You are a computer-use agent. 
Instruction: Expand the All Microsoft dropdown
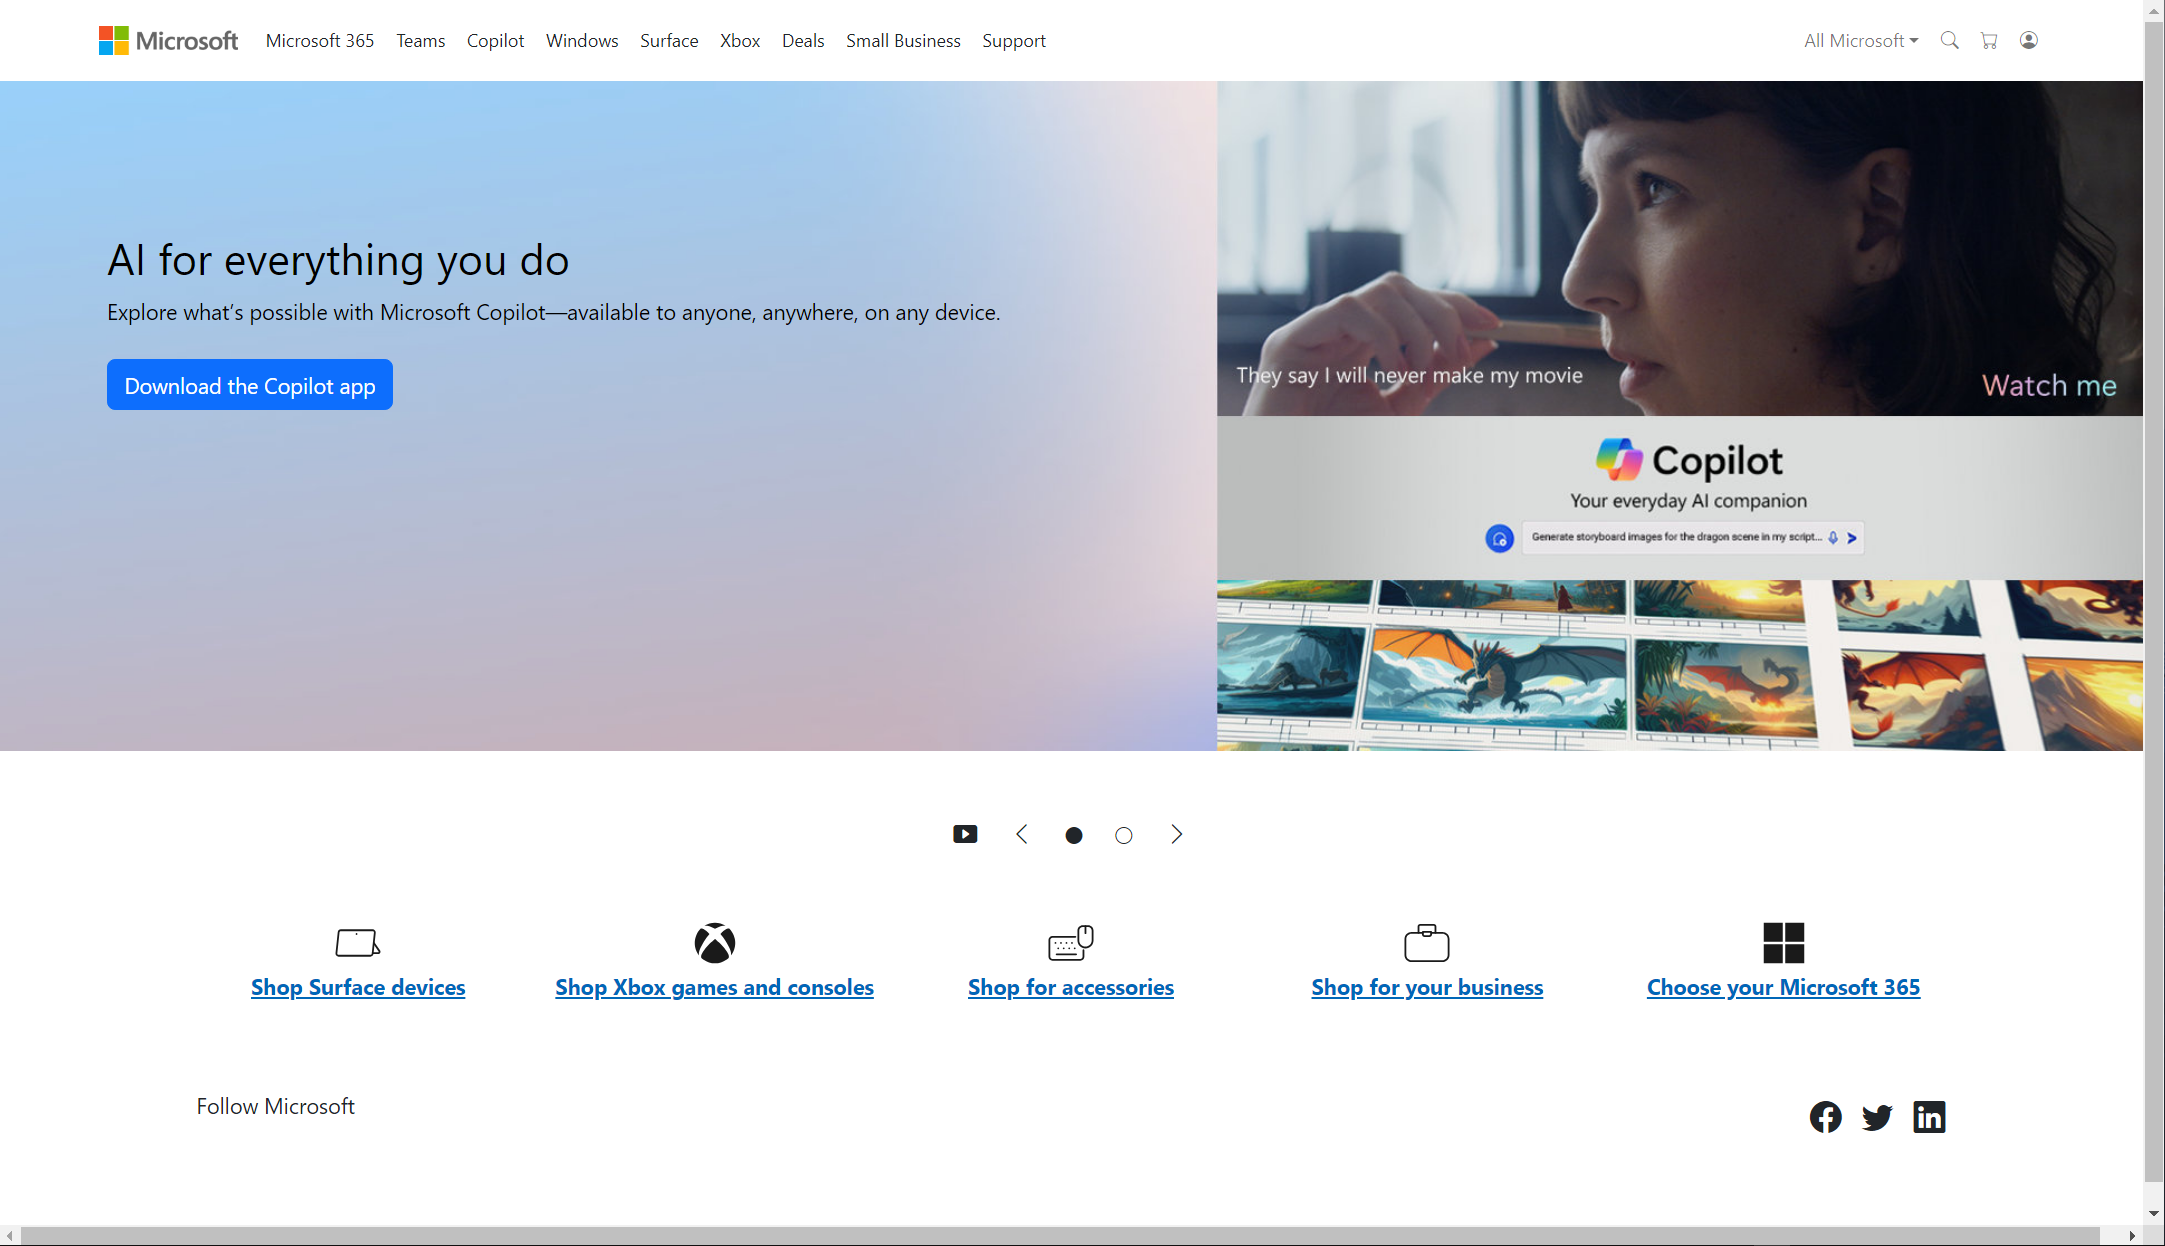click(1861, 41)
